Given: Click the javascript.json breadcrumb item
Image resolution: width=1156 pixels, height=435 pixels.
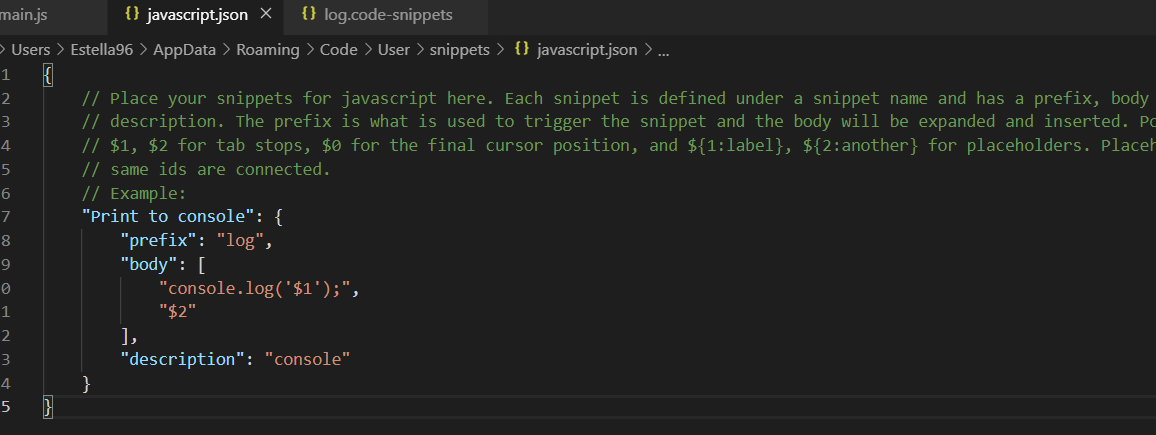Looking at the screenshot, I should [x=587, y=50].
